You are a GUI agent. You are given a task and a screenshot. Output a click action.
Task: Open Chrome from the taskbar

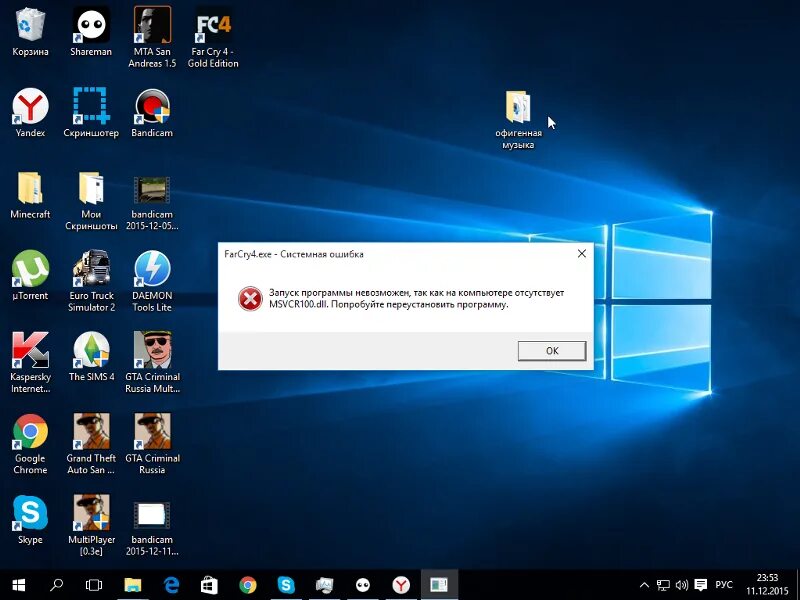[248, 585]
